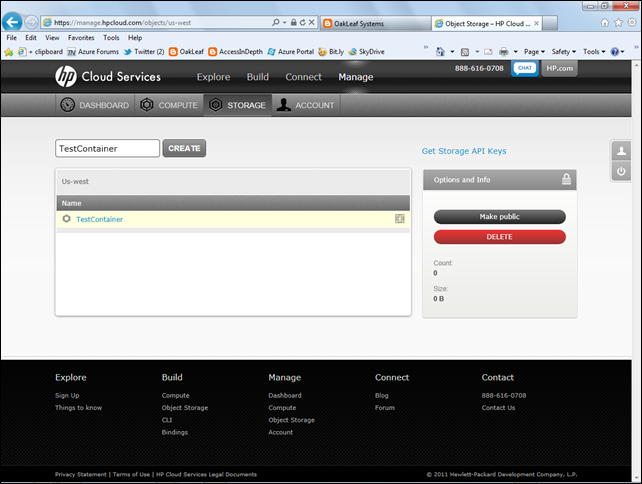Open the address bar search dropdown arrow
642x484 pixels.
pyautogui.click(x=285, y=23)
